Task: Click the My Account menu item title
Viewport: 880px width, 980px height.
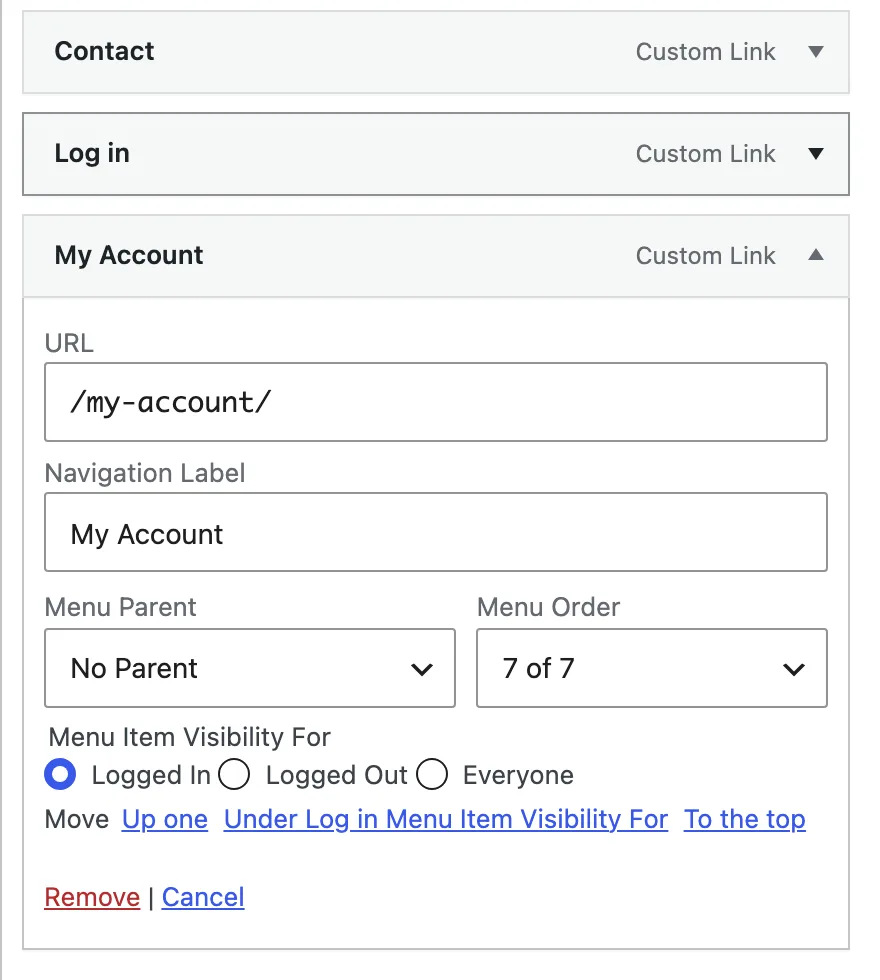Action: pyautogui.click(x=129, y=255)
